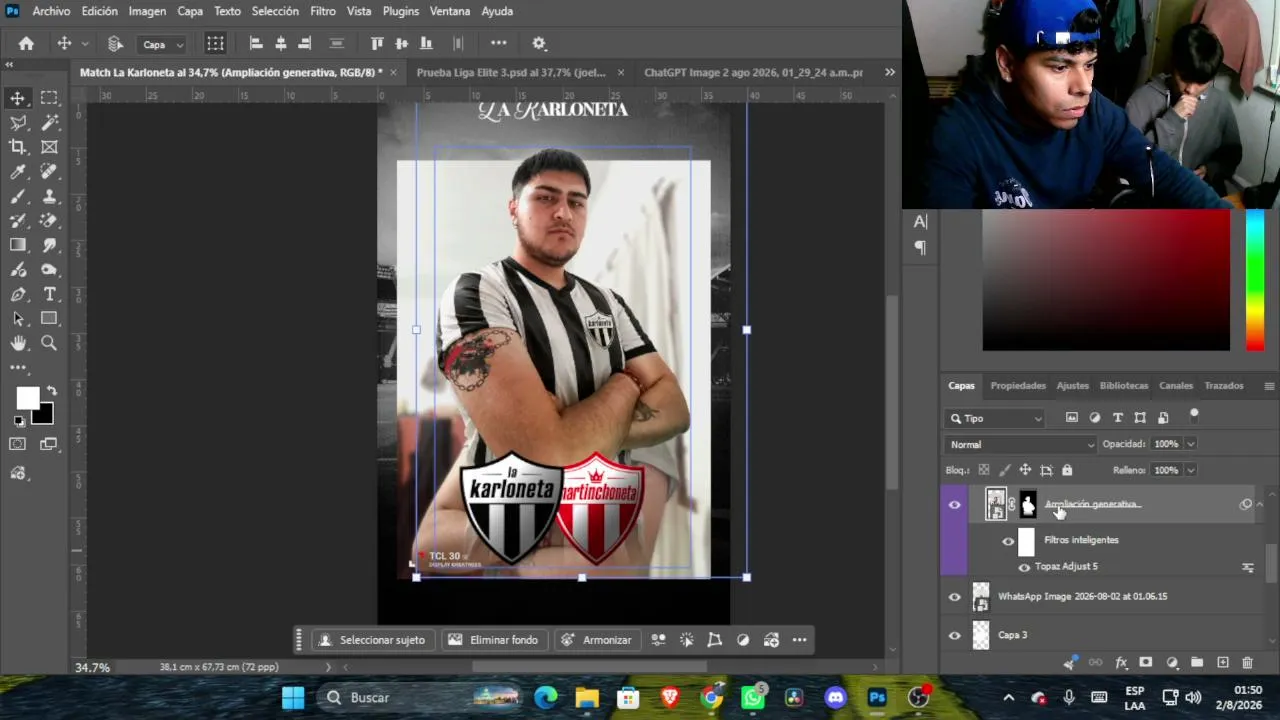The height and width of the screenshot is (720, 1280).
Task: Click the Armonizar button
Action: 596,640
